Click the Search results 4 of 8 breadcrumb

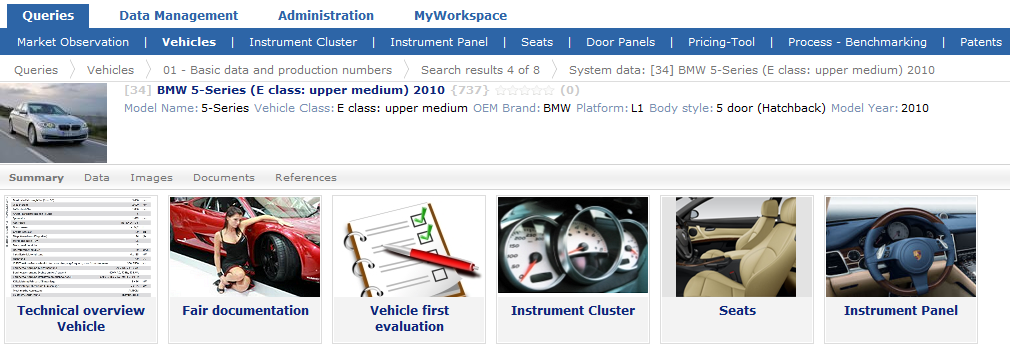(481, 70)
